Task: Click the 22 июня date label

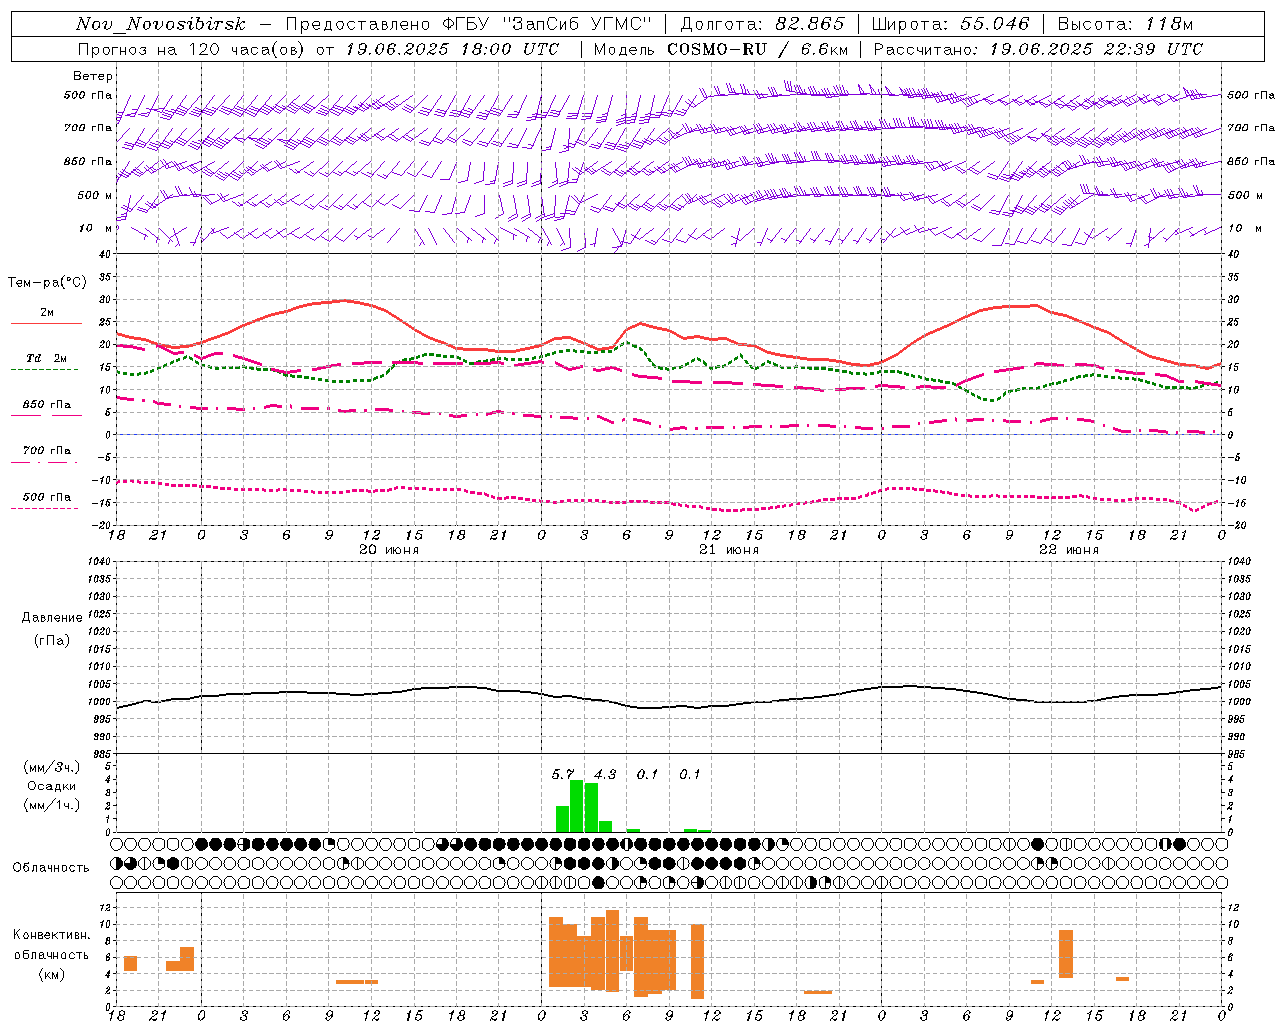Action: pyautogui.click(x=1069, y=549)
